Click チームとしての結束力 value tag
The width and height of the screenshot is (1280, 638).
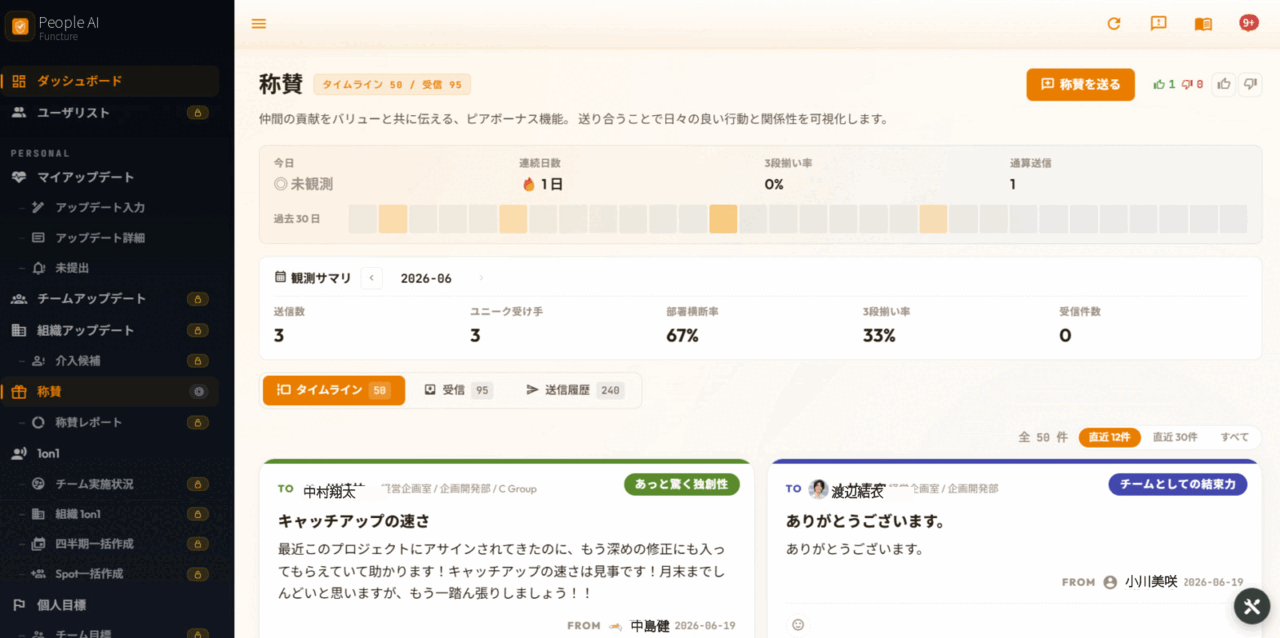pyautogui.click(x=1178, y=484)
